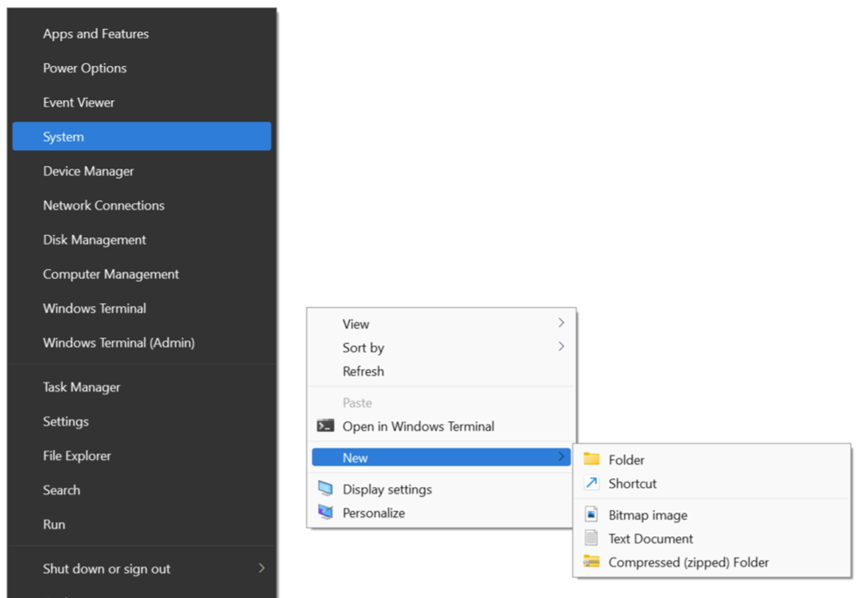Open Settings from the dark menu
The width and height of the screenshot is (865, 598).
[x=142, y=421]
